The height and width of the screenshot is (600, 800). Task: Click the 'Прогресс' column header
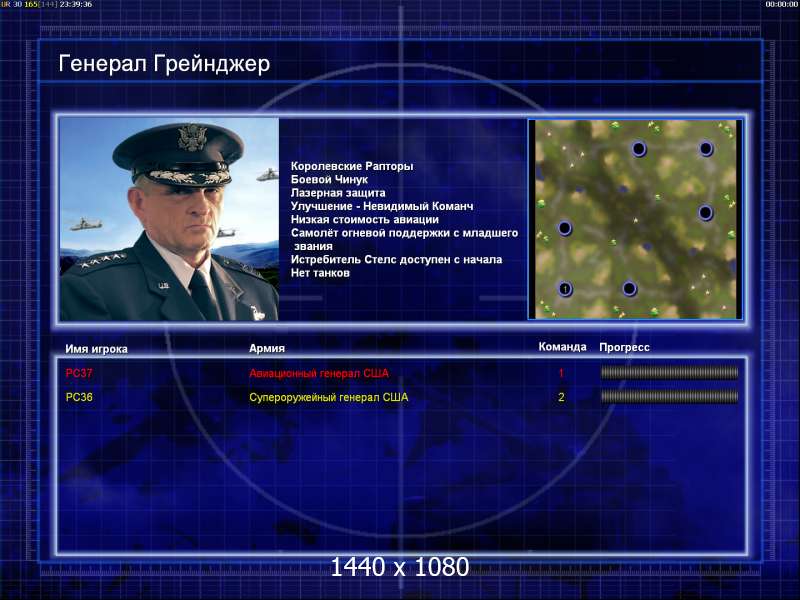click(x=624, y=347)
